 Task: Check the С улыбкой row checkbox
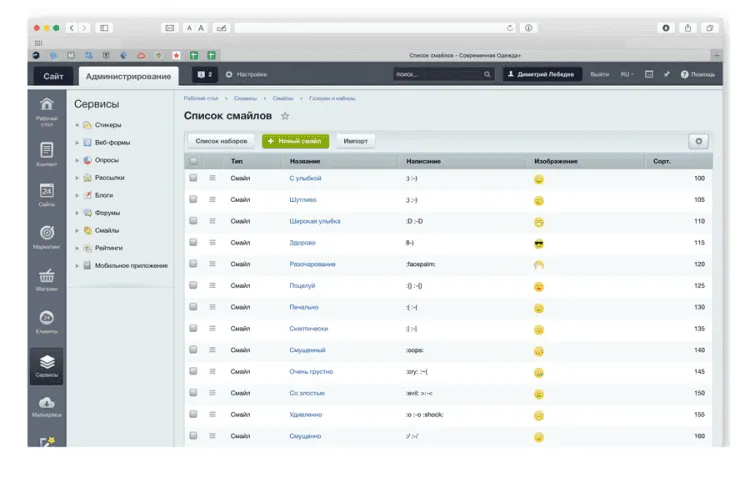(x=193, y=178)
